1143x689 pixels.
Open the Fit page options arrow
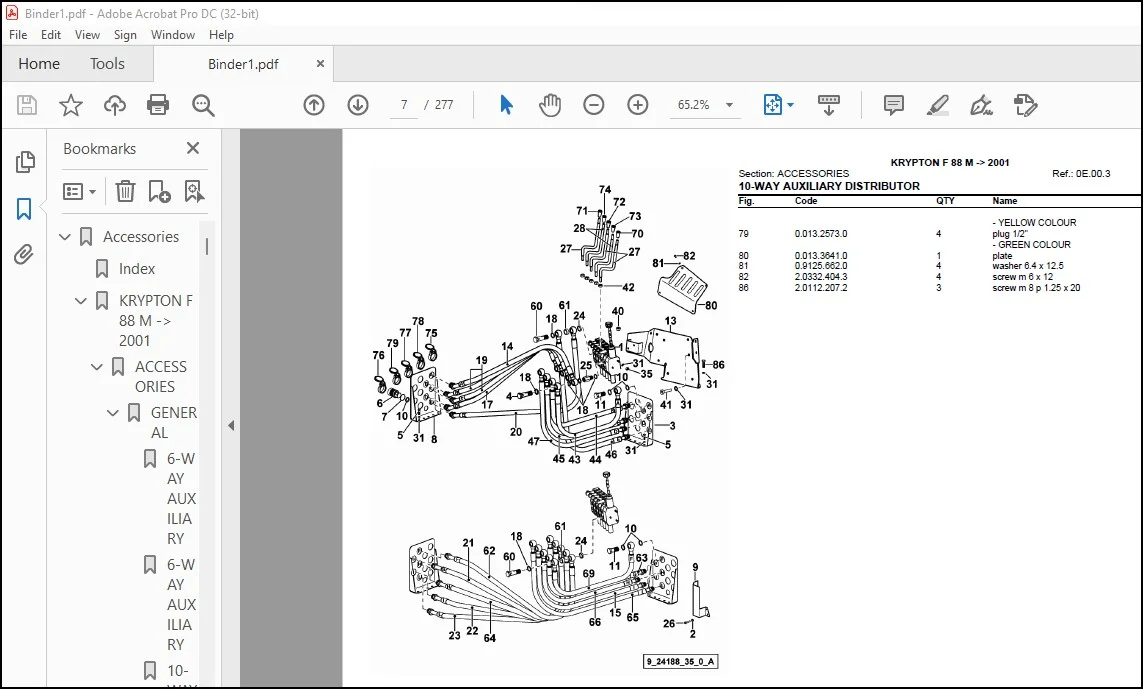[x=791, y=105]
